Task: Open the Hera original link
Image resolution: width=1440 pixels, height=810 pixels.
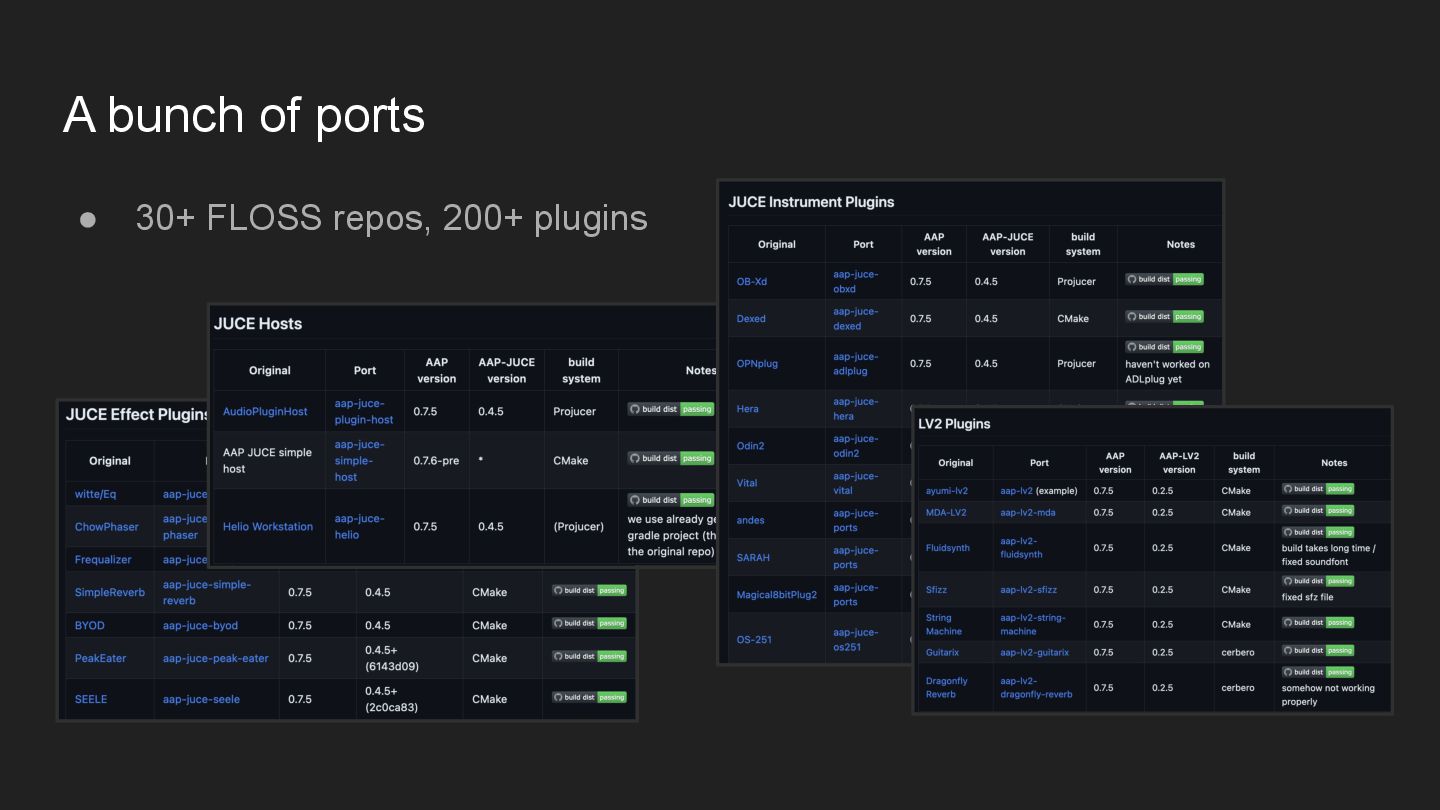Action: 748,408
